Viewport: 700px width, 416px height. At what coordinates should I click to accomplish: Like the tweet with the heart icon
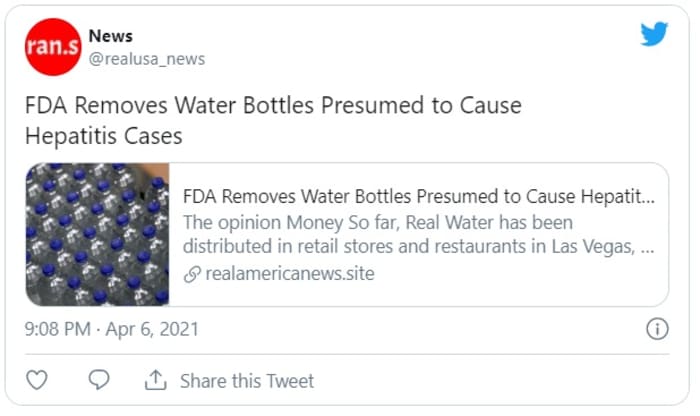click(37, 381)
